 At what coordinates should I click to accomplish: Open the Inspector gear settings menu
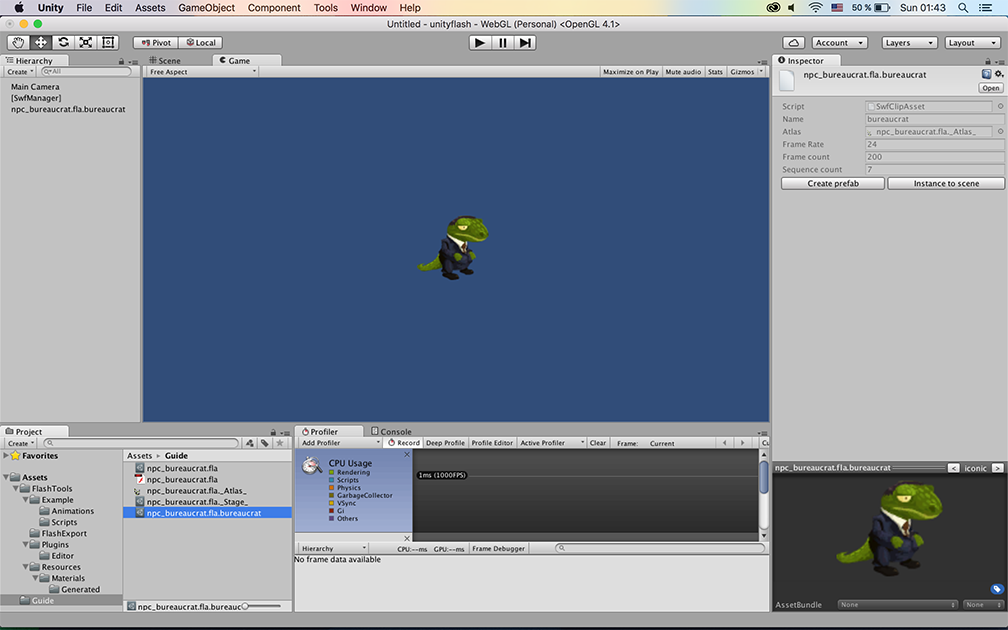coord(998,74)
